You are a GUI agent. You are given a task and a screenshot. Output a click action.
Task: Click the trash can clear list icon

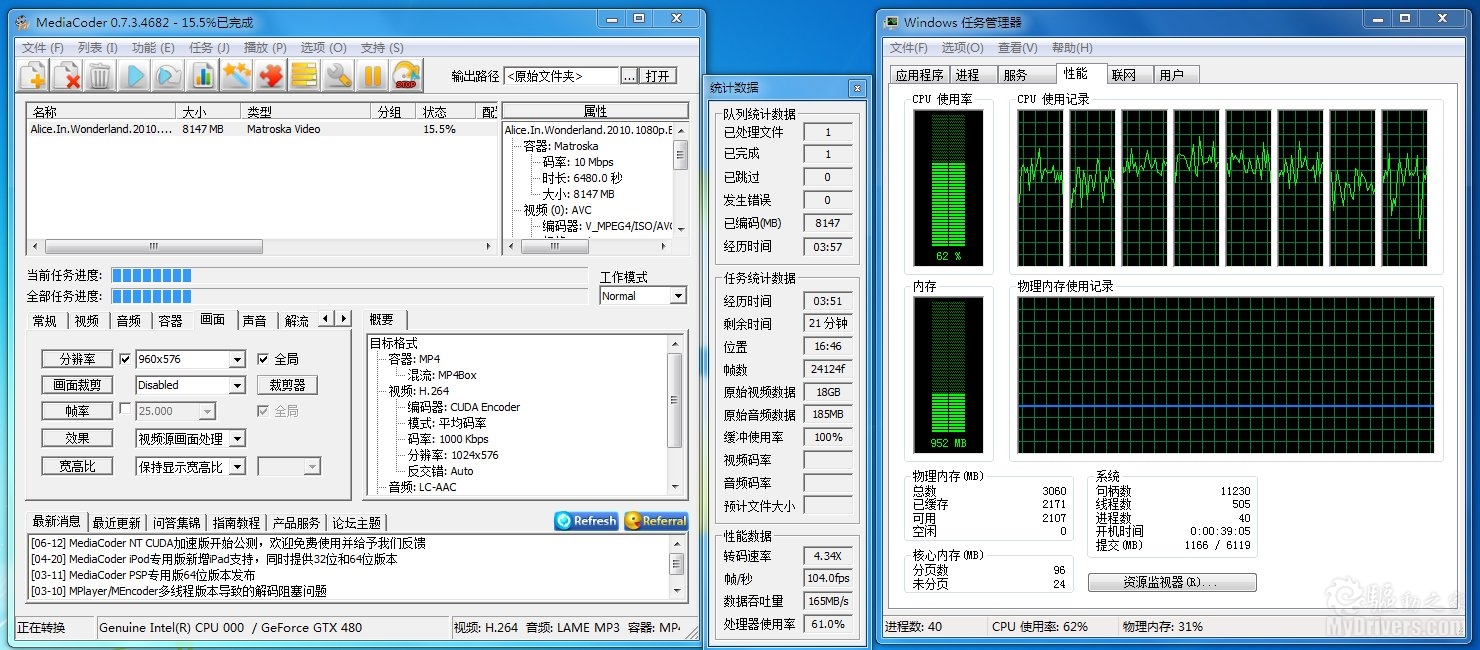pyautogui.click(x=100, y=75)
